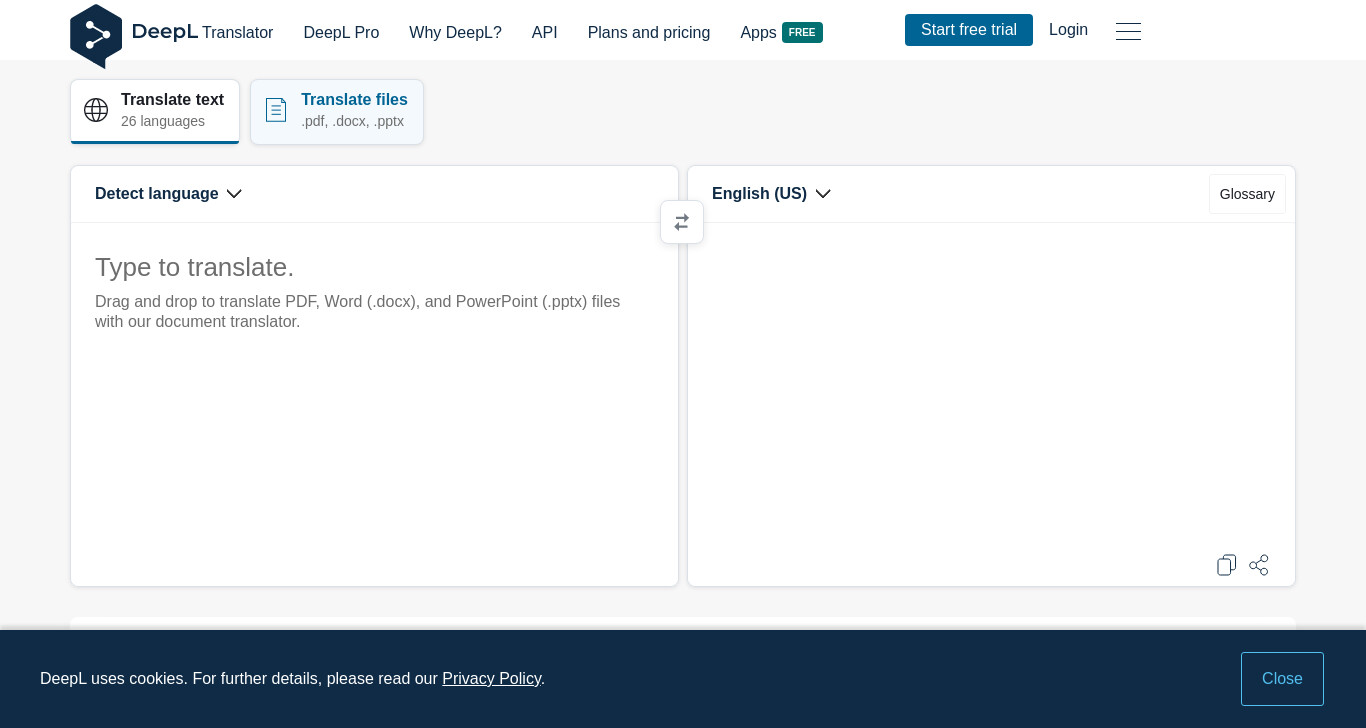
Task: Switch to the Translate text tab
Action: click(x=155, y=111)
